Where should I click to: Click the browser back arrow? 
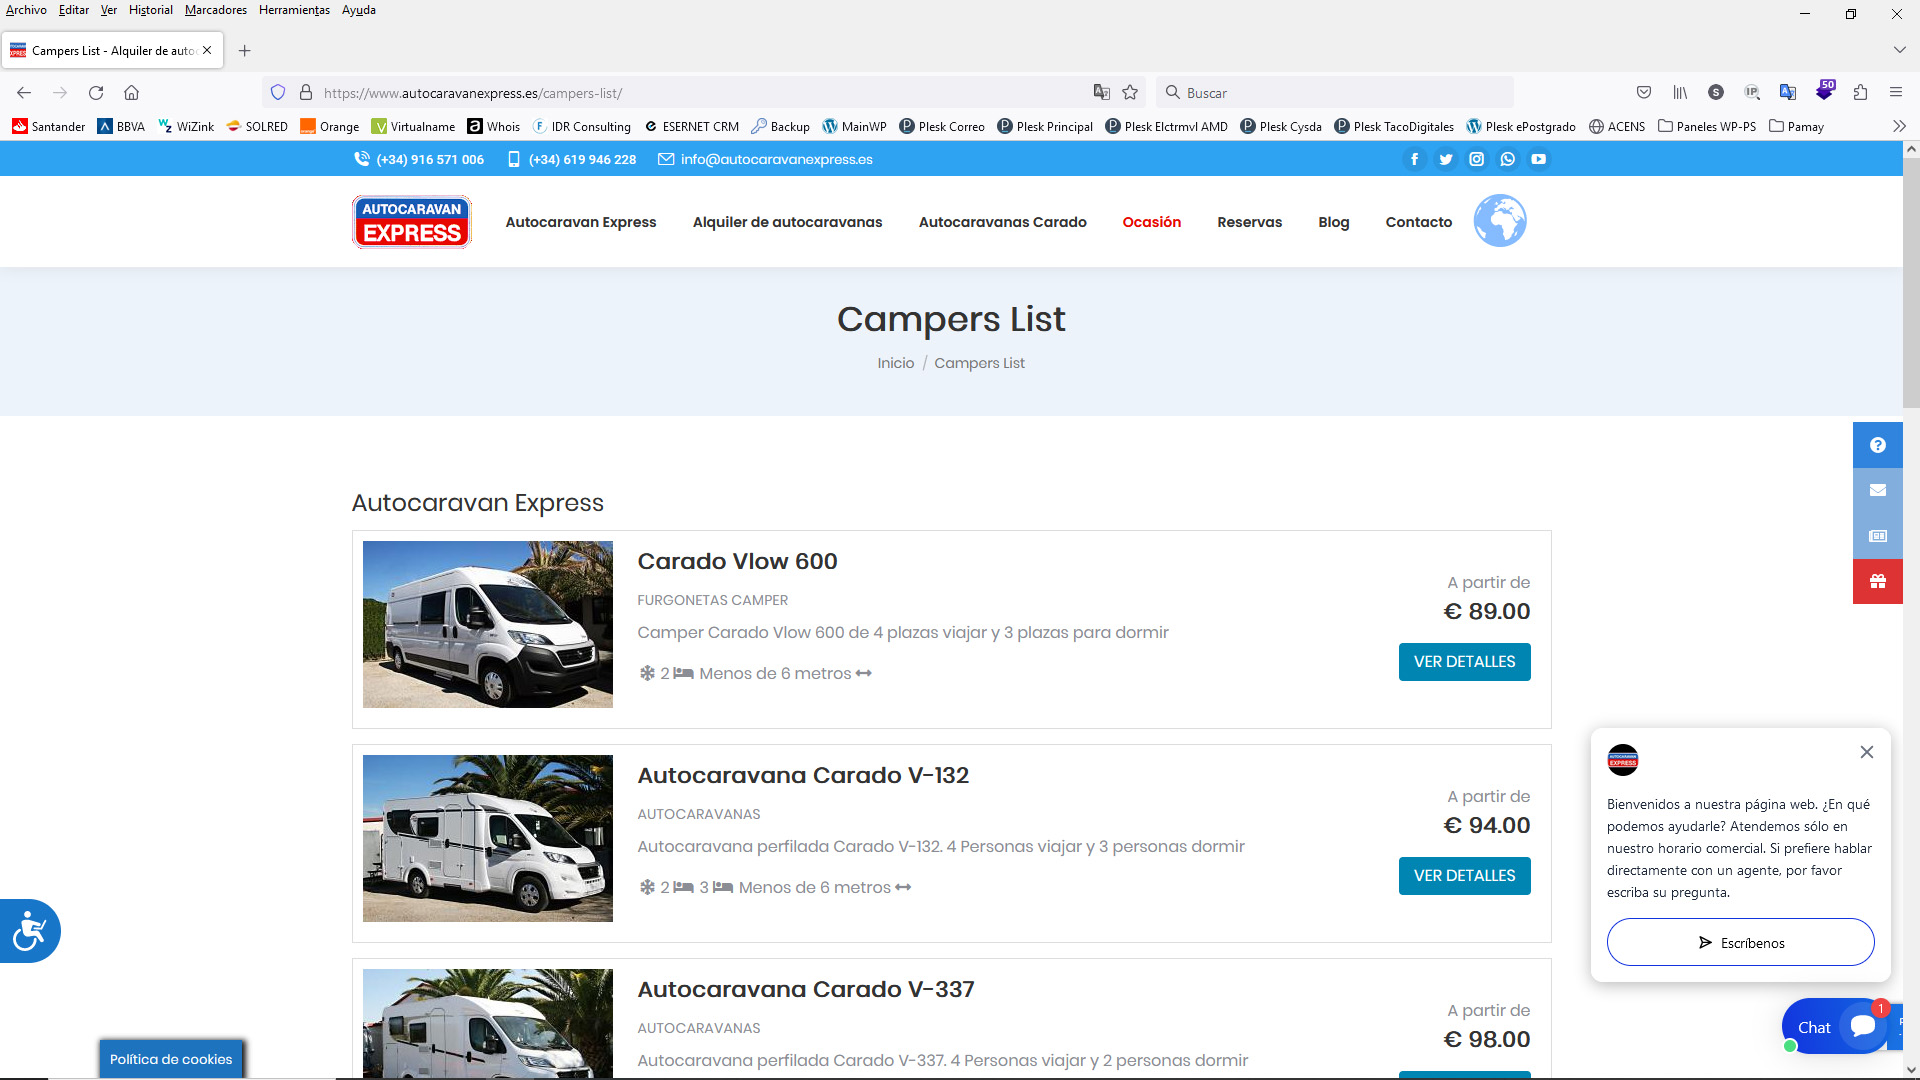tap(24, 92)
